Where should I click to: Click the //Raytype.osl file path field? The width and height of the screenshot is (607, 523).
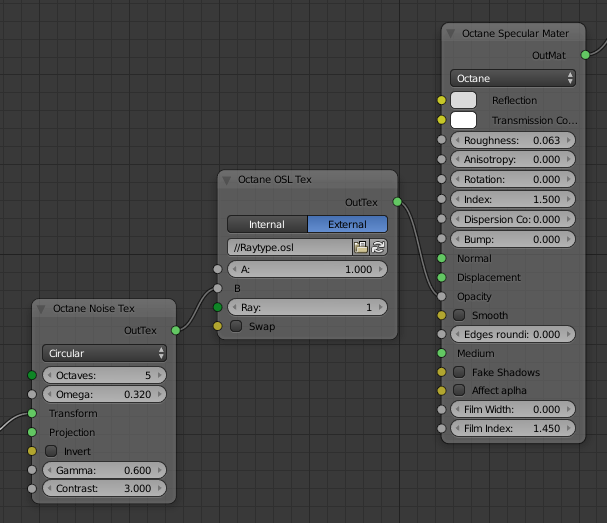(x=288, y=247)
